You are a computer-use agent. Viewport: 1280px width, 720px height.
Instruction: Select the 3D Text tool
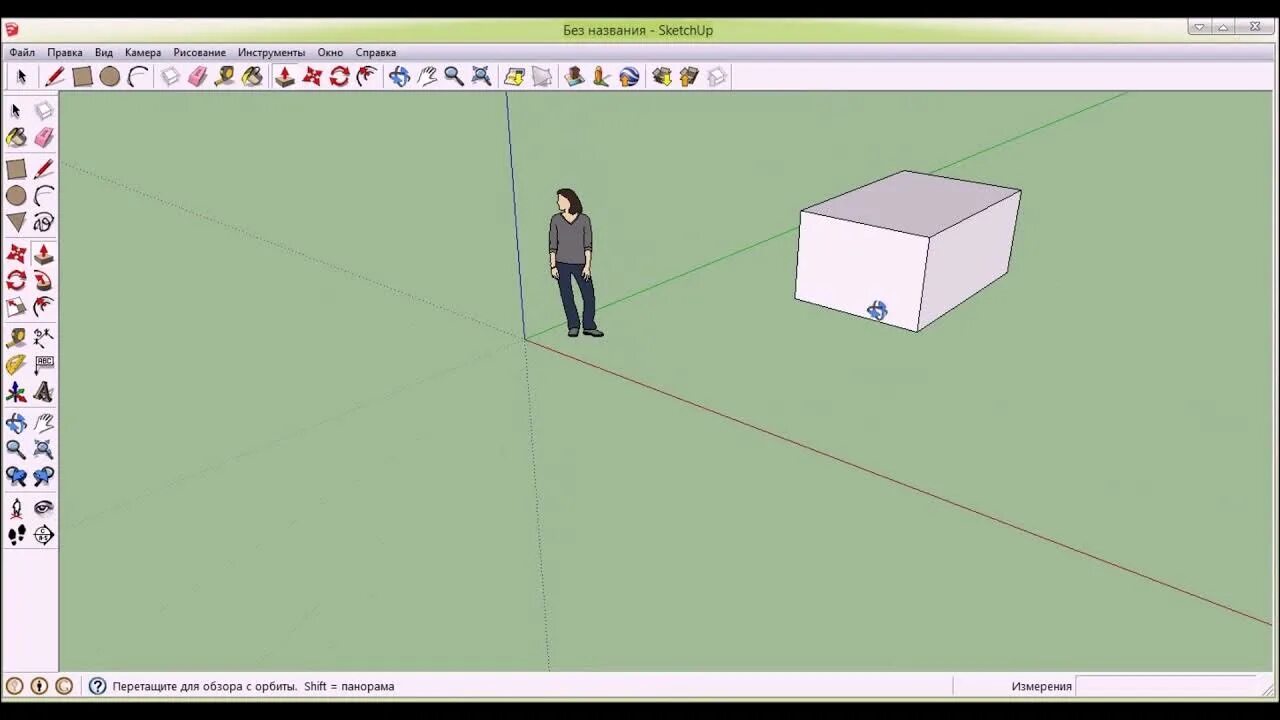[x=44, y=392]
